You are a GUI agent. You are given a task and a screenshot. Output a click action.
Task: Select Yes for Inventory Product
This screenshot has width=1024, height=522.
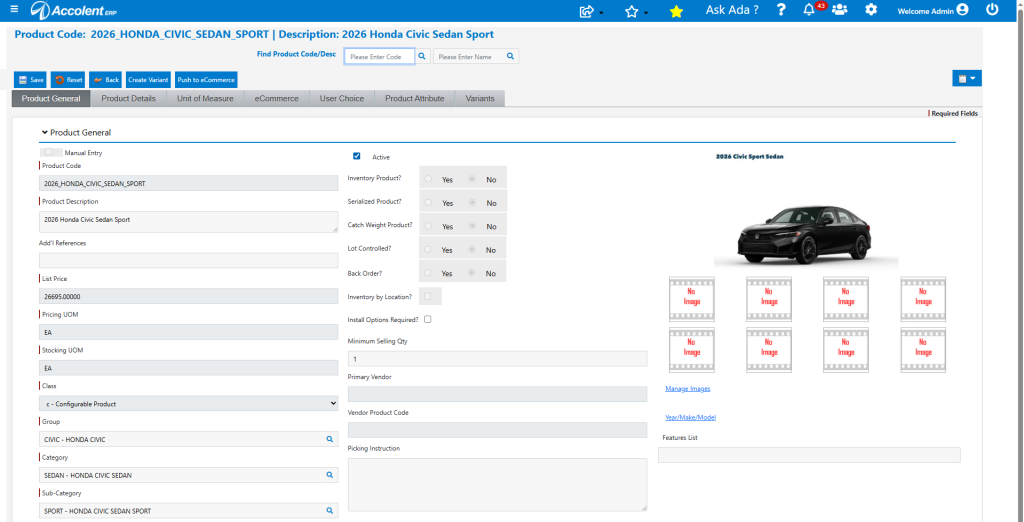point(428,178)
